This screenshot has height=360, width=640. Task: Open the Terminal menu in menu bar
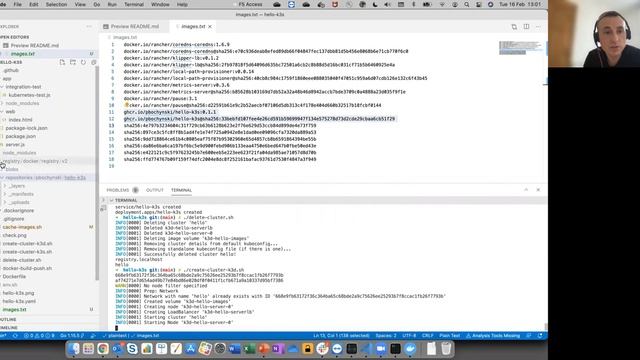pos(134,4)
